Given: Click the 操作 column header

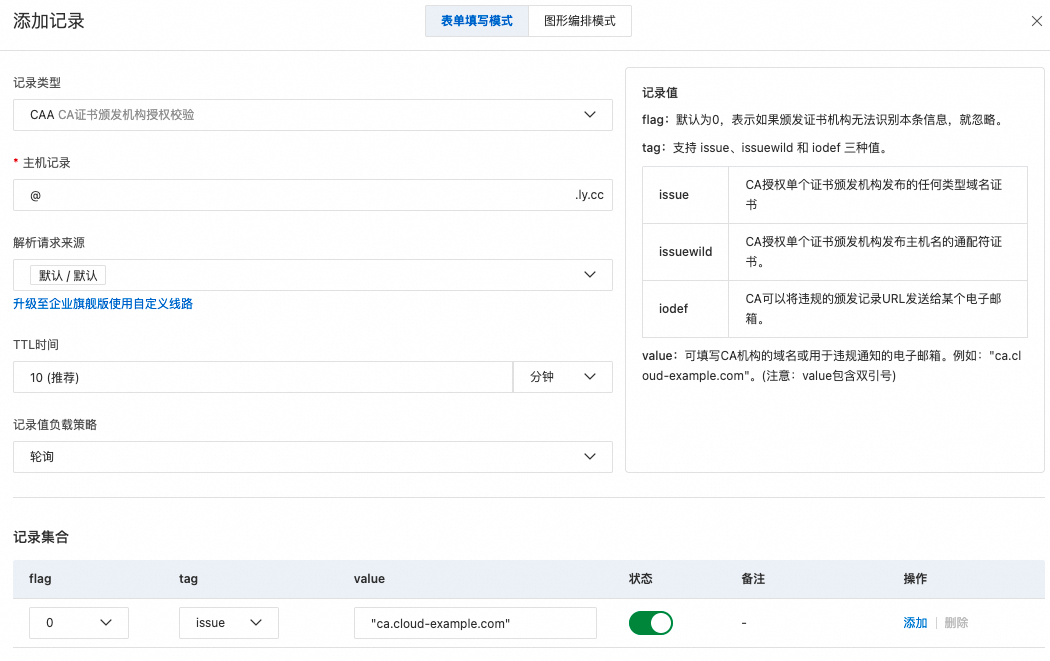Looking at the screenshot, I should (915, 579).
